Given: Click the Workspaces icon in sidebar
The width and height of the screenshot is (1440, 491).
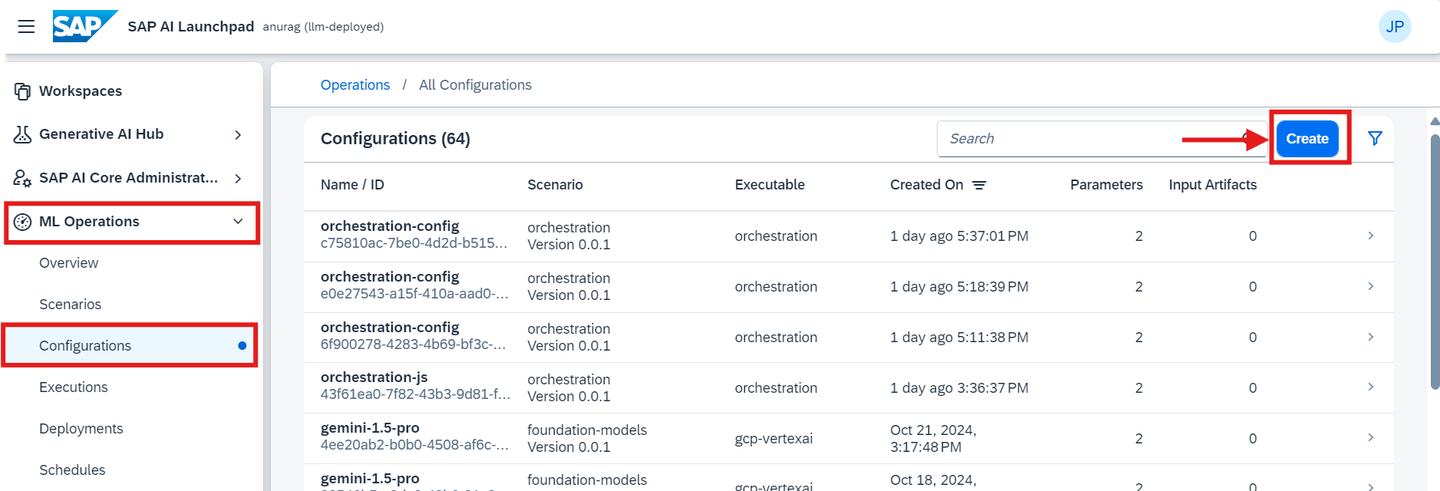Looking at the screenshot, I should pos(22,91).
